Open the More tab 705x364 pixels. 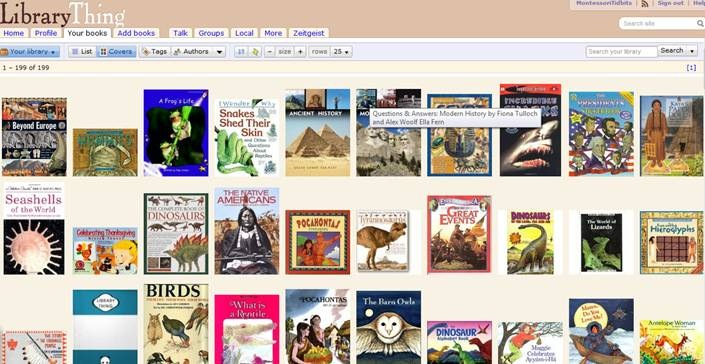click(273, 33)
